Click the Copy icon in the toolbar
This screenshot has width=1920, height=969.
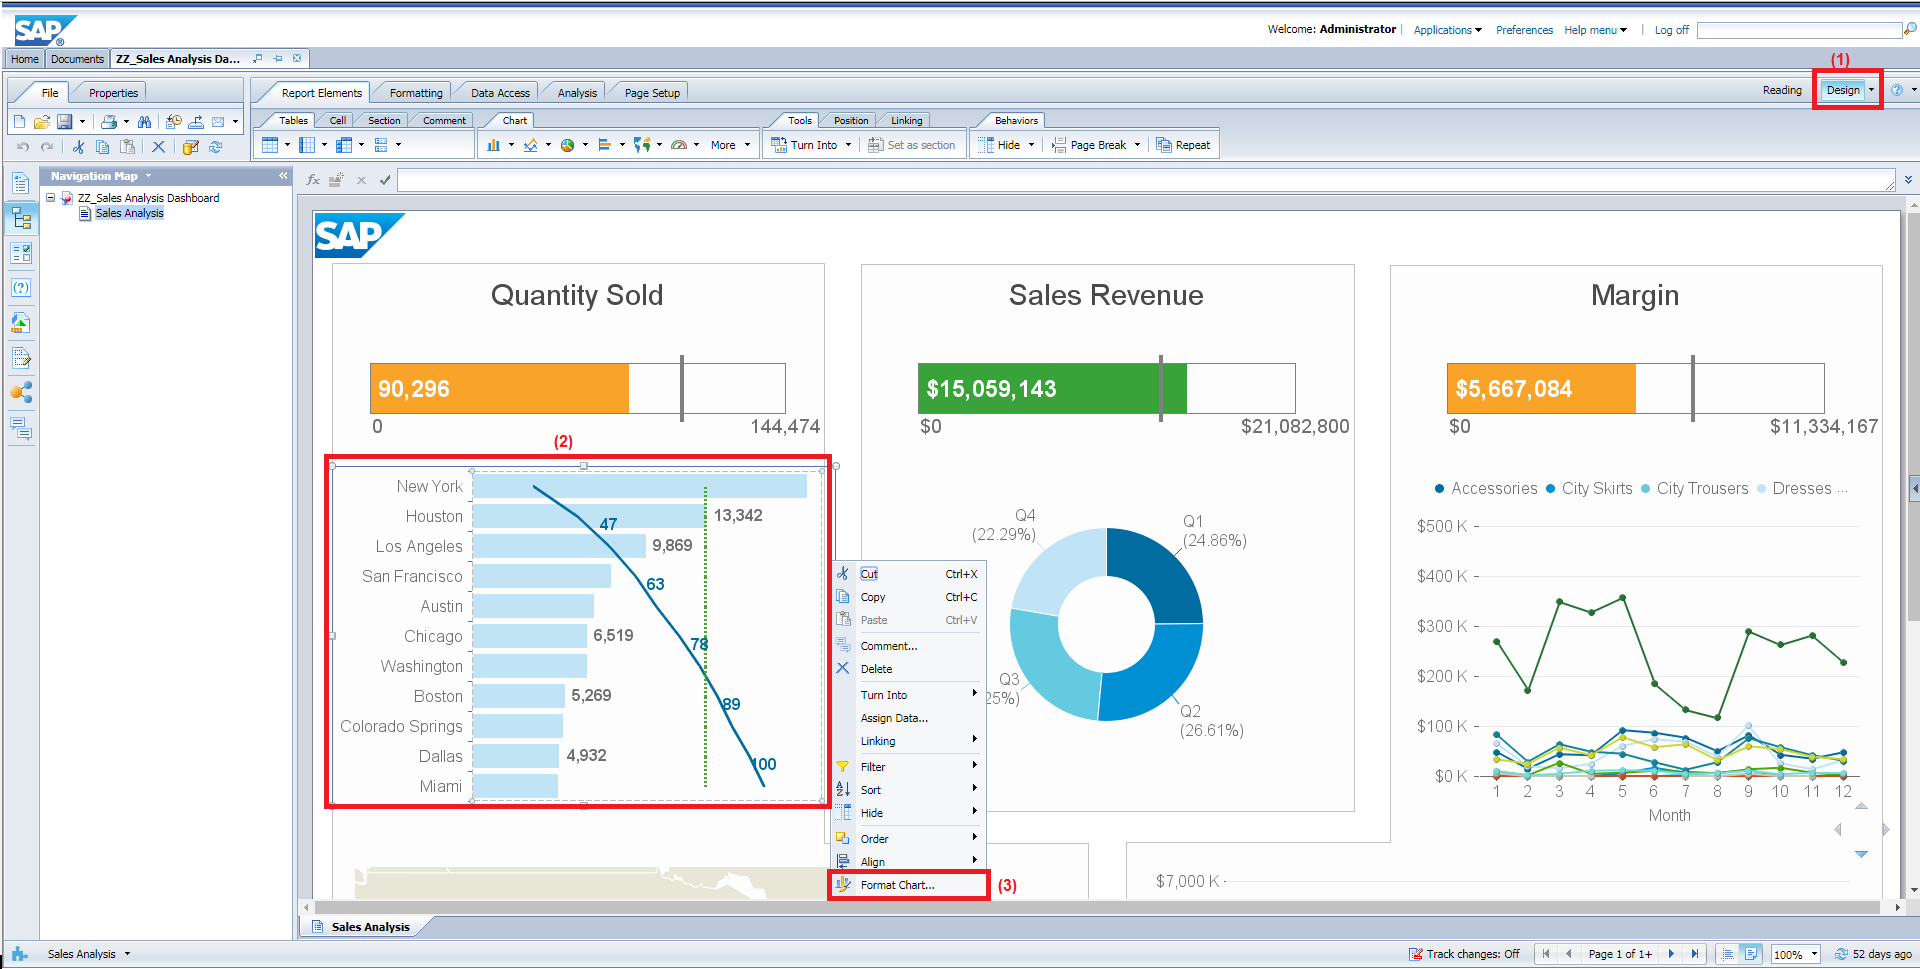coord(102,147)
